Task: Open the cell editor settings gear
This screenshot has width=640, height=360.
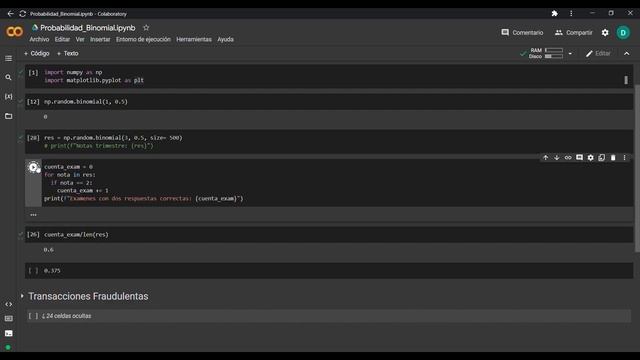Action: (590, 158)
